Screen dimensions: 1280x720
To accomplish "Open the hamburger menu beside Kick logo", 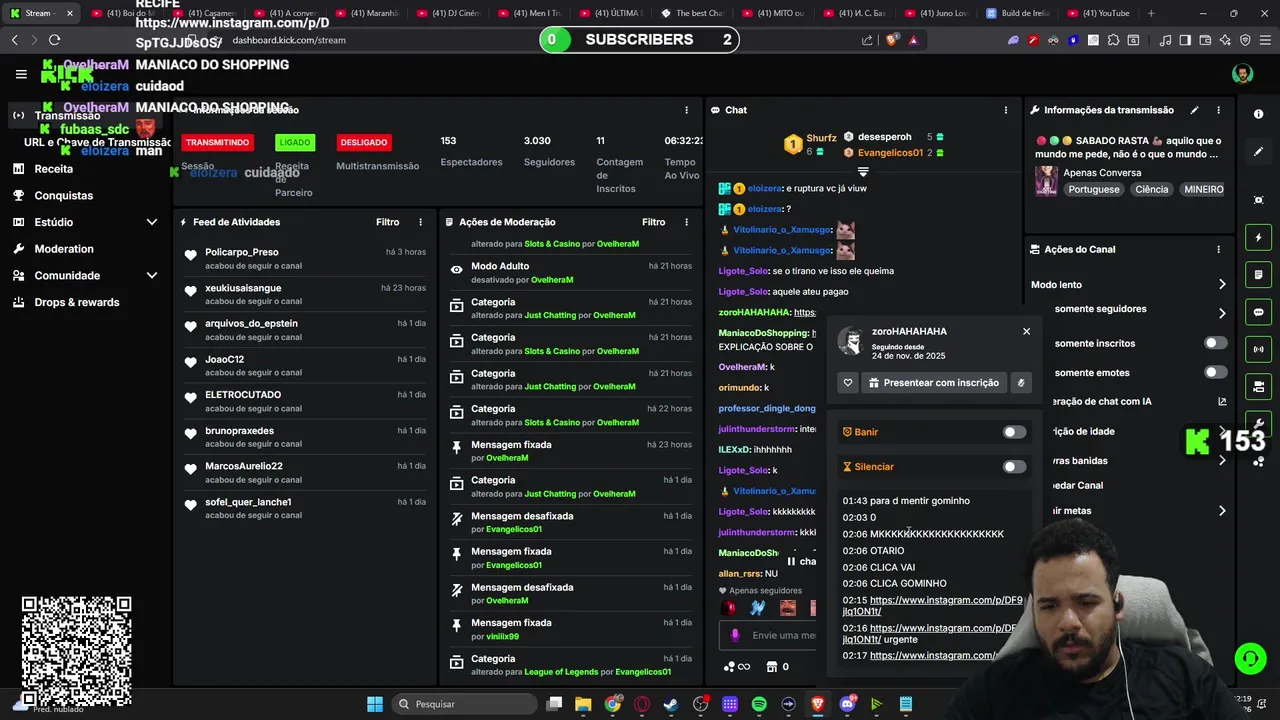I will click(x=21, y=74).
